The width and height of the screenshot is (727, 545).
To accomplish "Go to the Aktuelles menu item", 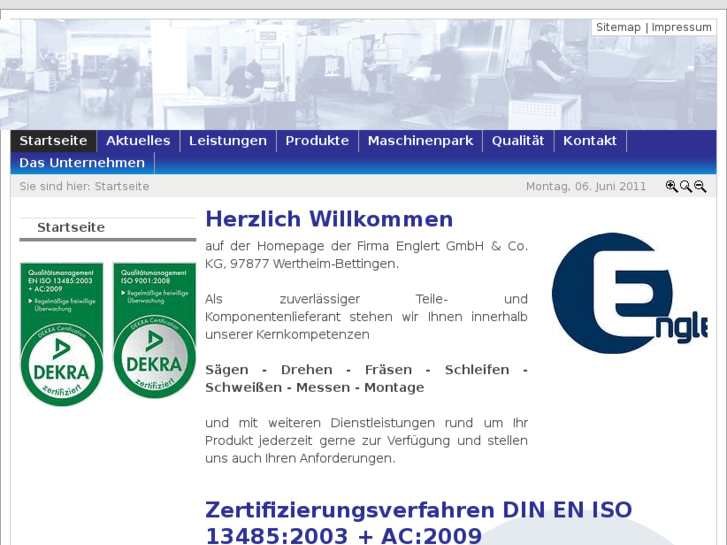I will click(x=138, y=141).
